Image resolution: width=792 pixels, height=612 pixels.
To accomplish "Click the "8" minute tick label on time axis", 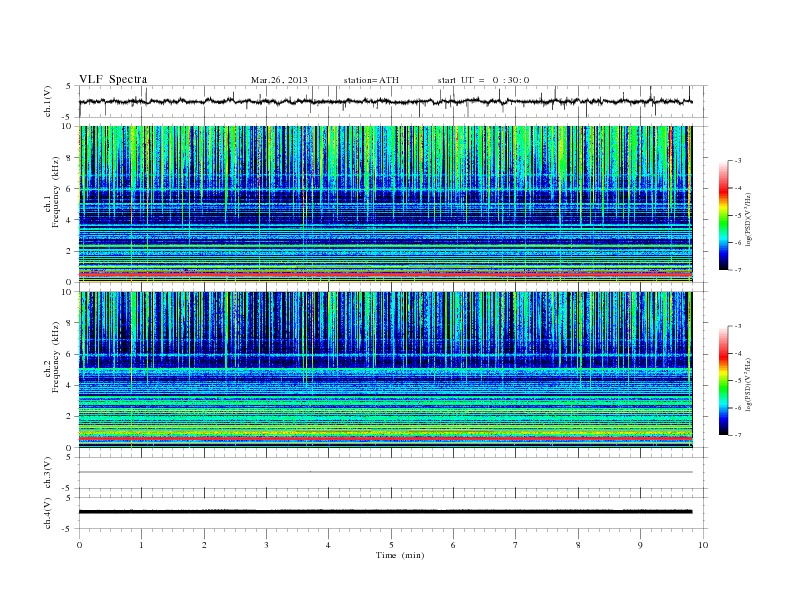I will tap(578, 545).
